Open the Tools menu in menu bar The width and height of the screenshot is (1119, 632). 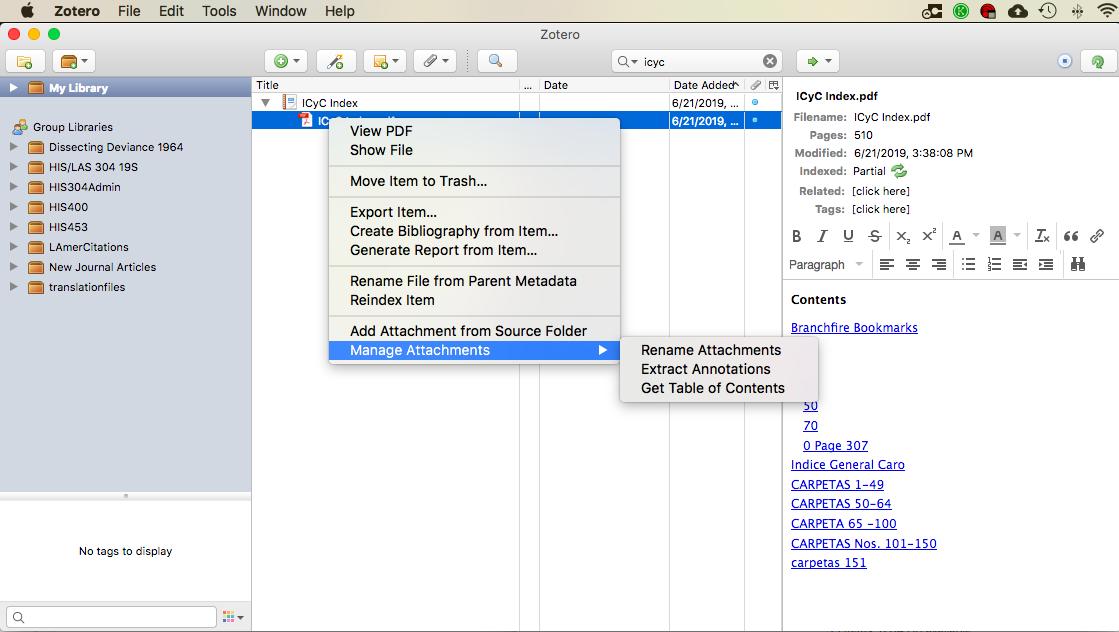[218, 11]
